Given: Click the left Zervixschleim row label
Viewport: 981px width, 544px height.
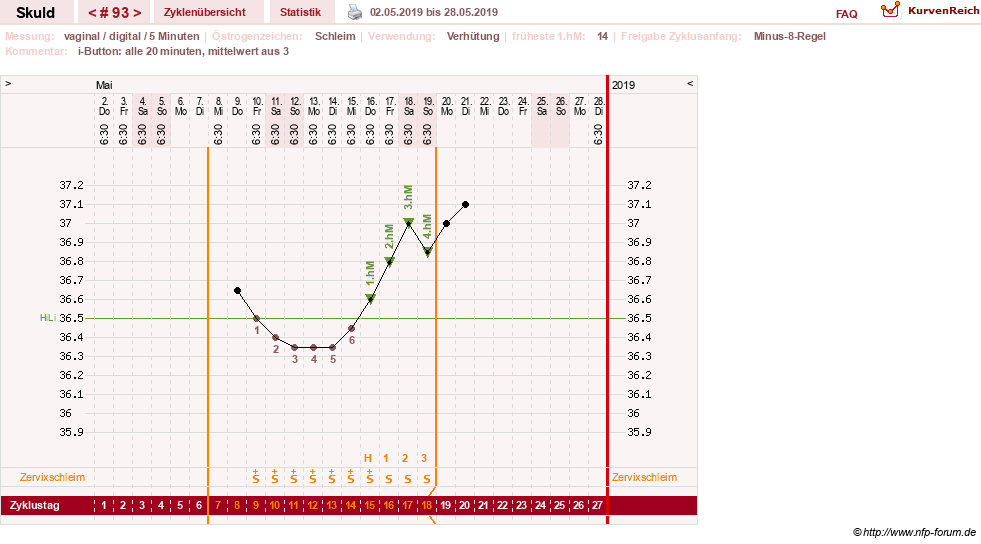Looking at the screenshot, I should pyautogui.click(x=52, y=477).
